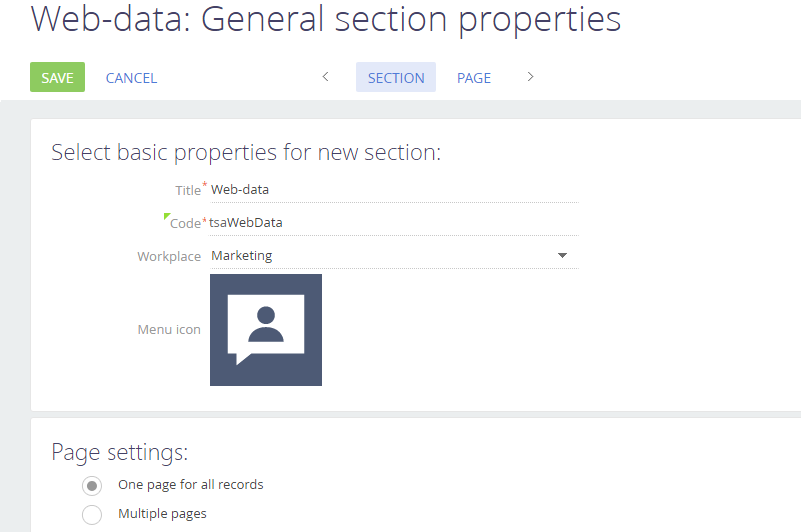Click the "Multiple pages" option label
The height and width of the screenshot is (532, 801).
point(162,514)
